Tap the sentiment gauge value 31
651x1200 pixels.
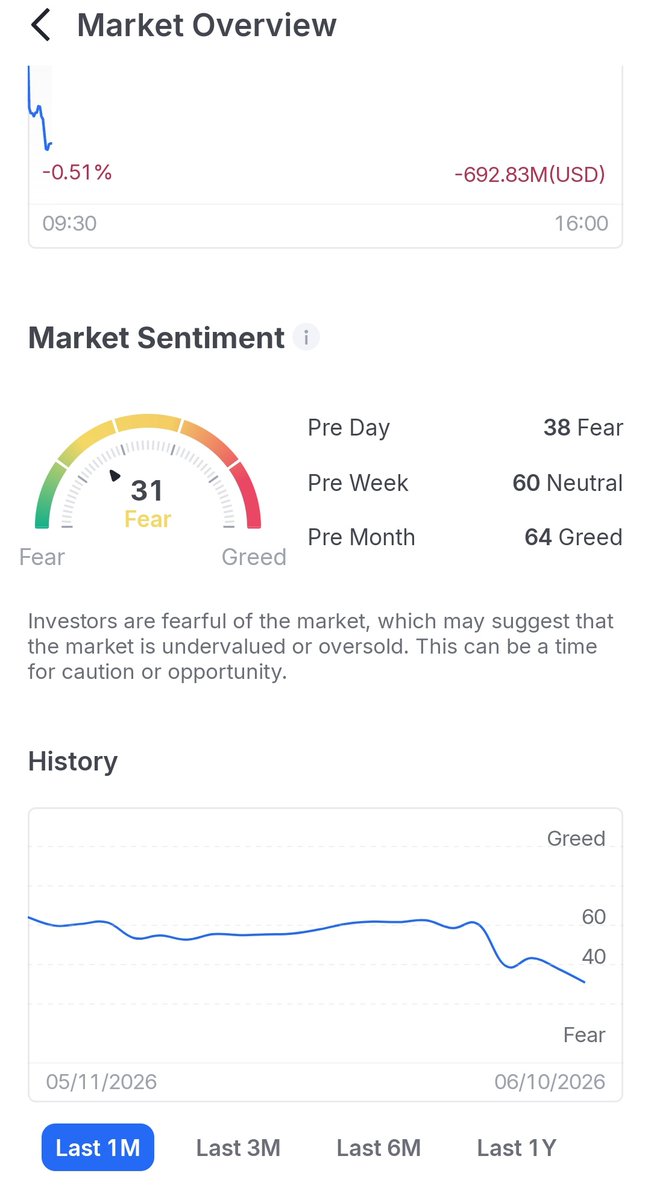click(x=147, y=490)
